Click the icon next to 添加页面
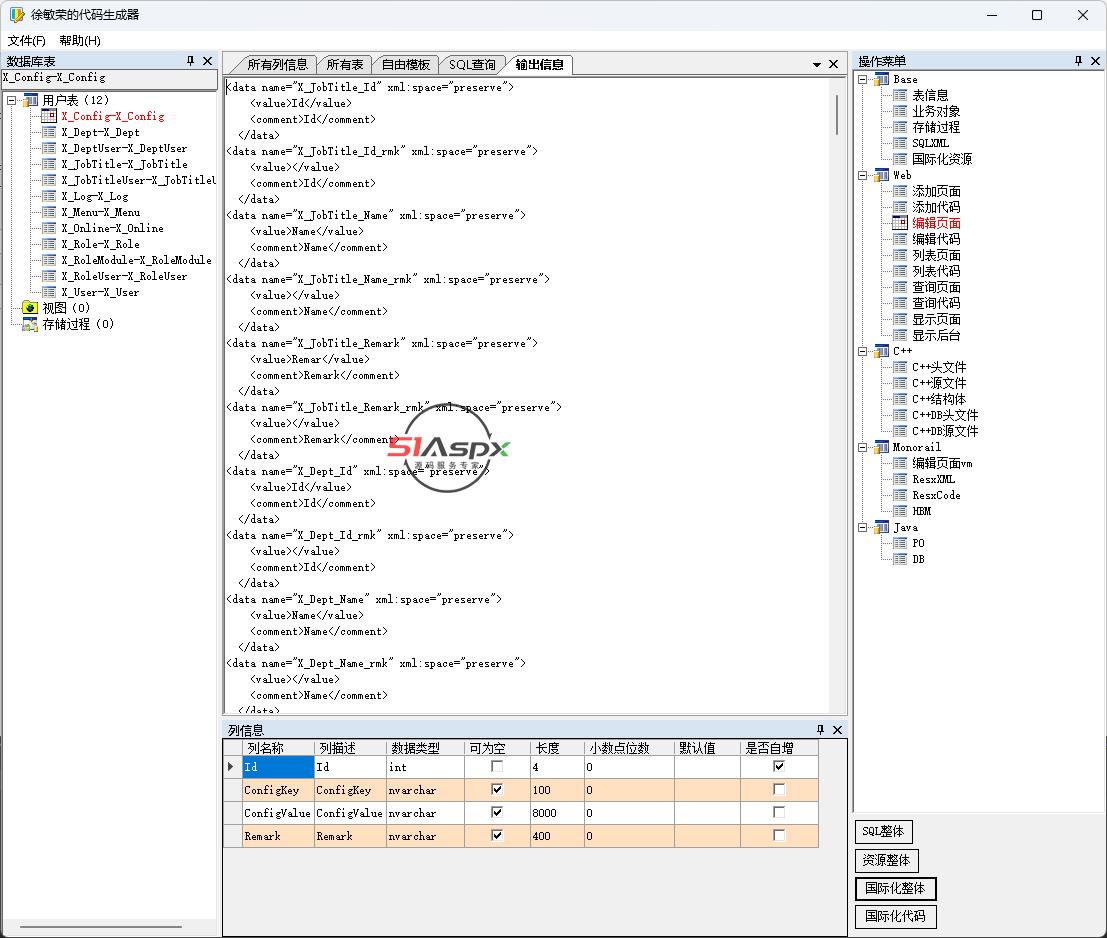The image size is (1107, 938). [900, 191]
